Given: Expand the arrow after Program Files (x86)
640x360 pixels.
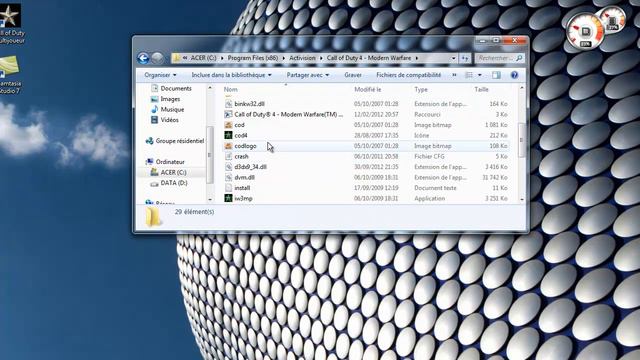Looking at the screenshot, I should pos(284,58).
